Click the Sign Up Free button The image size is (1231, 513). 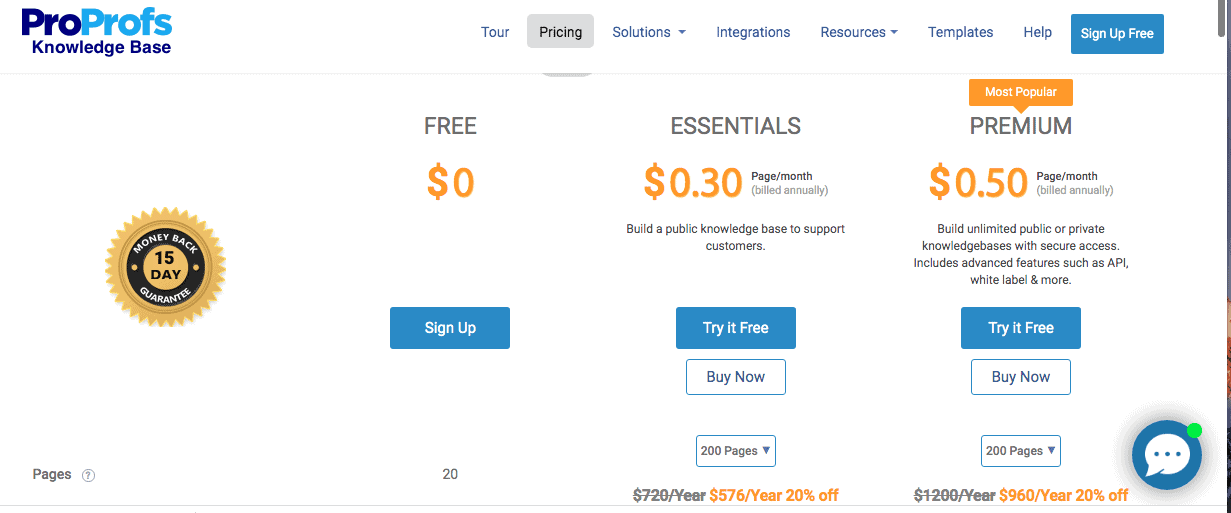1117,34
